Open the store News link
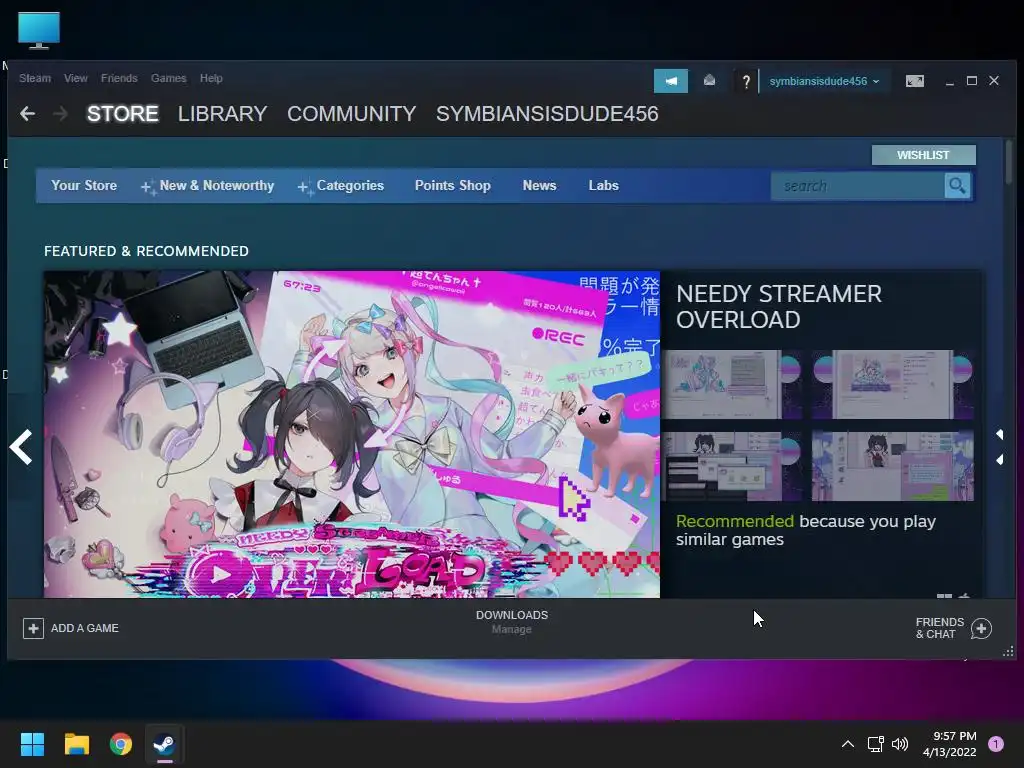The image size is (1024, 768). (x=539, y=185)
